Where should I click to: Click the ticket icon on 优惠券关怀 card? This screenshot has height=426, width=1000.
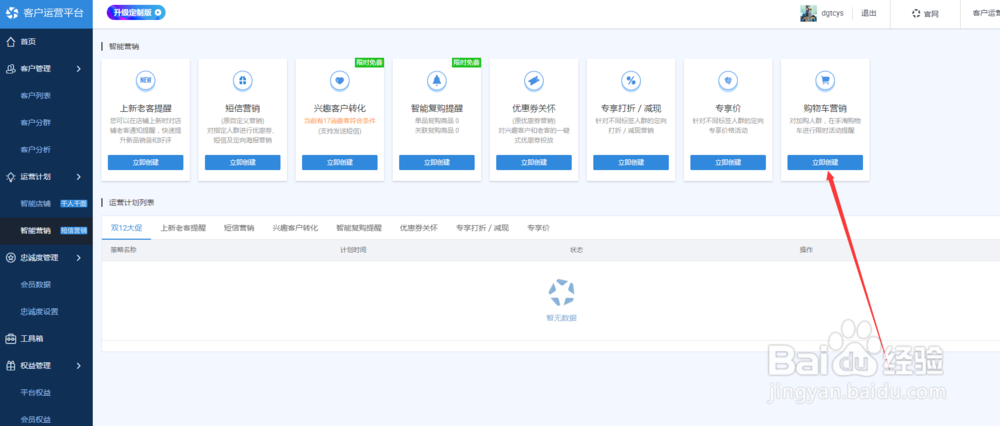534,80
